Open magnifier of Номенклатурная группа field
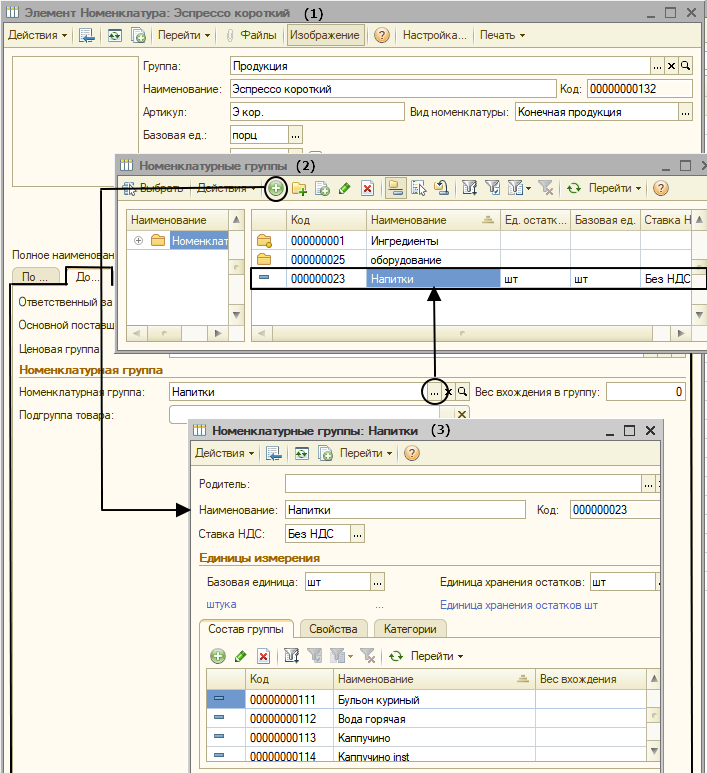Image resolution: width=707 pixels, height=773 pixels. (x=462, y=392)
